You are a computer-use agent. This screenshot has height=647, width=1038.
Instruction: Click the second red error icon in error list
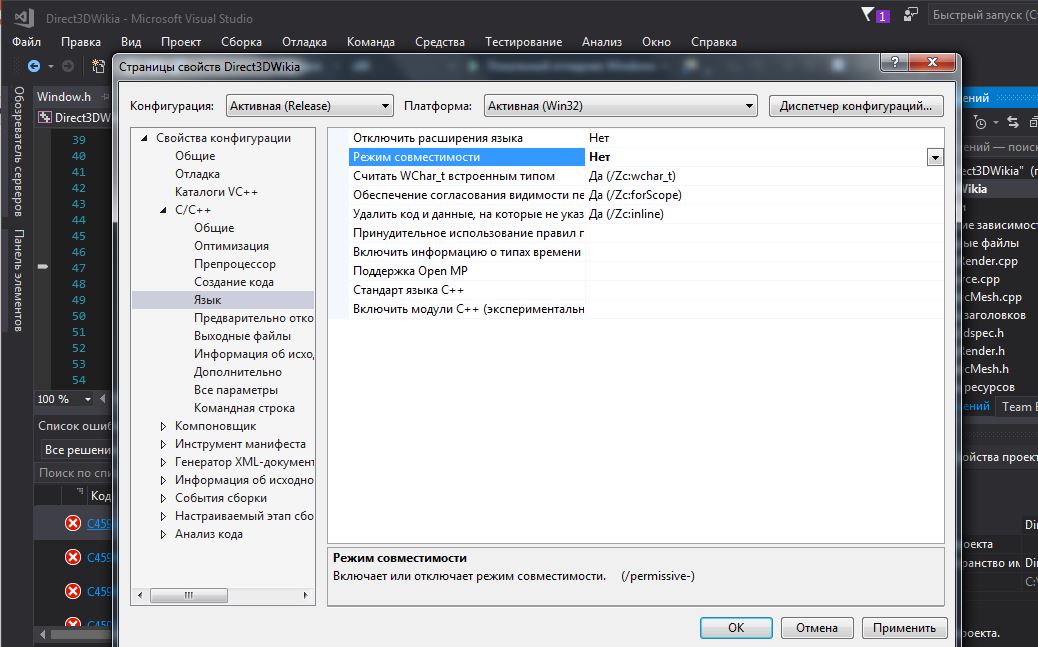tap(73, 557)
